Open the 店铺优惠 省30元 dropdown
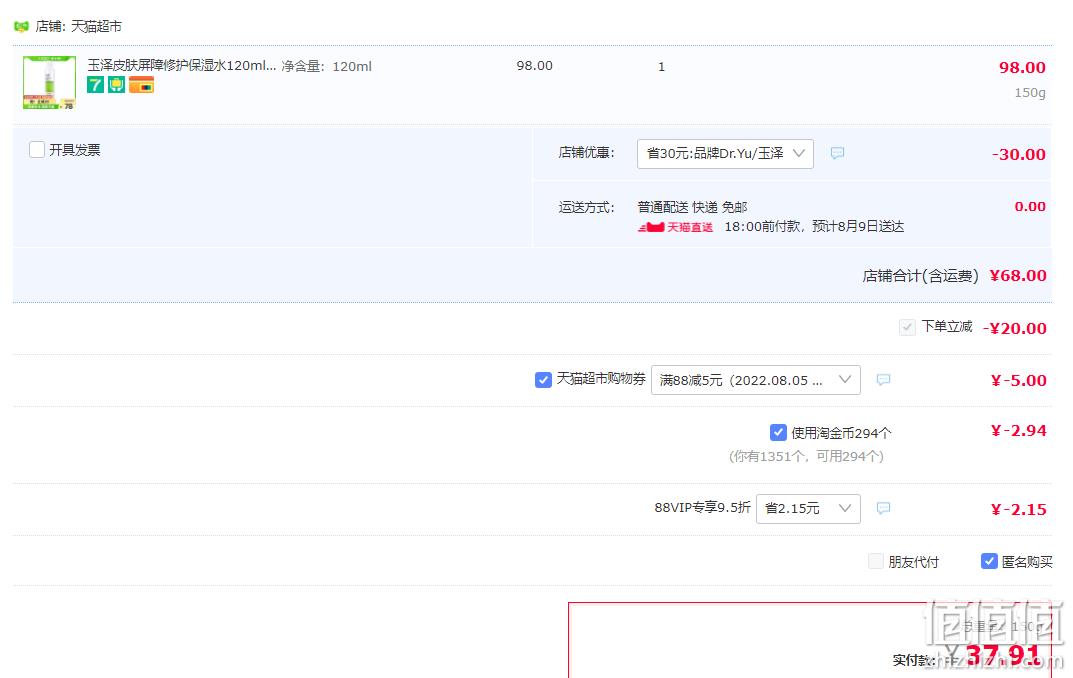Screen dimensions: 1073x678 click(725, 154)
